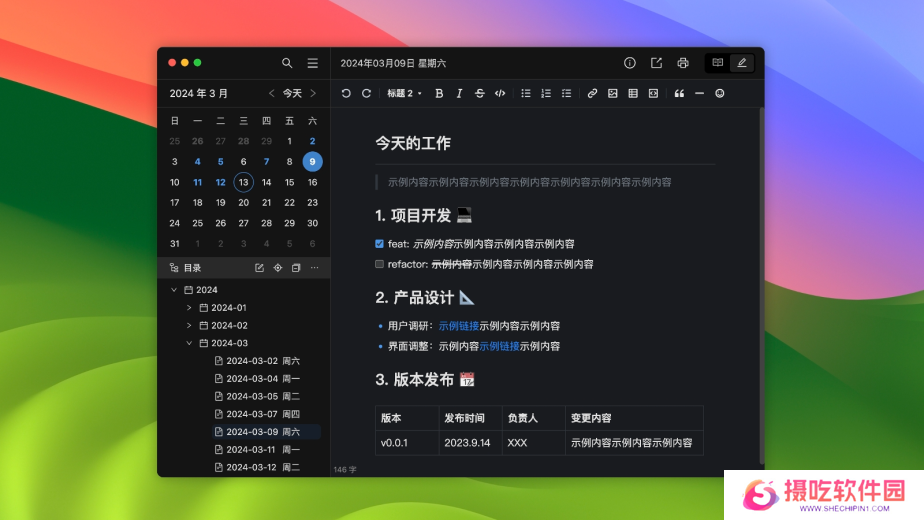This screenshot has height=520, width=924.
Task: Select March 4 on the calendar
Action: point(197,162)
